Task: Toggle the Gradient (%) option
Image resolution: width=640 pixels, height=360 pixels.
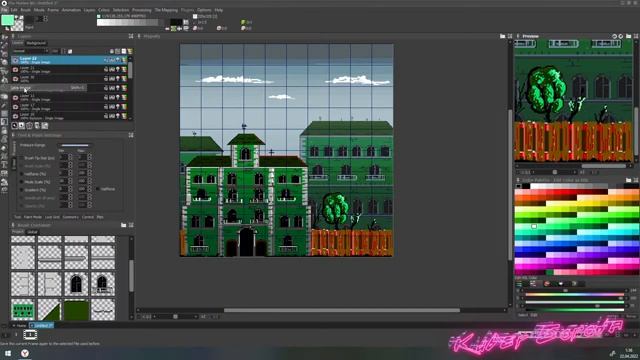Action: pos(22,190)
